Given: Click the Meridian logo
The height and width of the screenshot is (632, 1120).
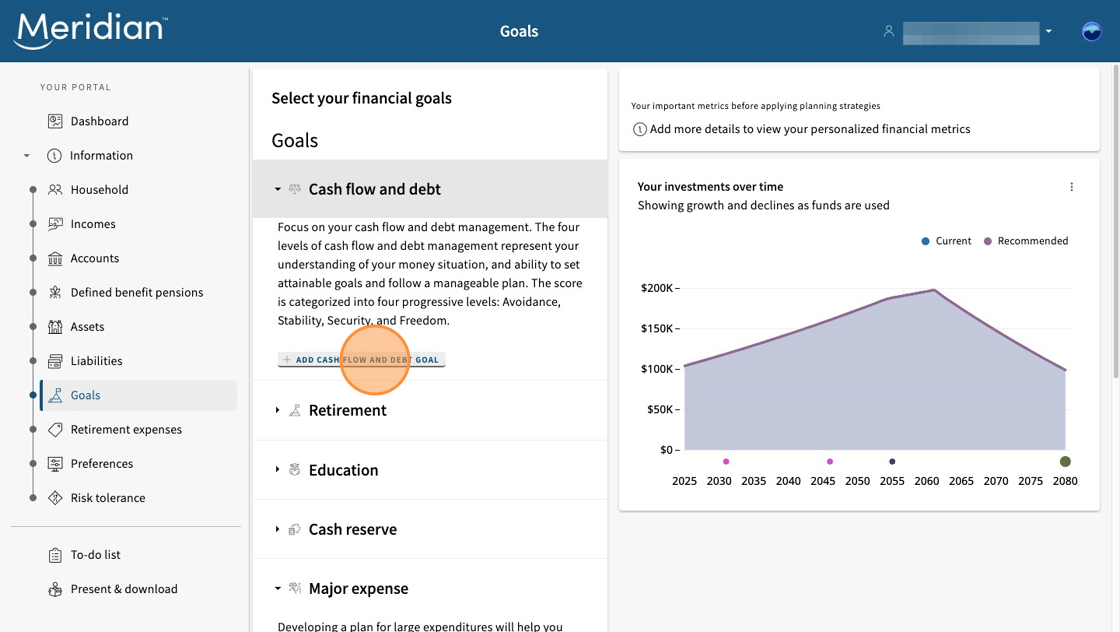Looking at the screenshot, I should 91,31.
